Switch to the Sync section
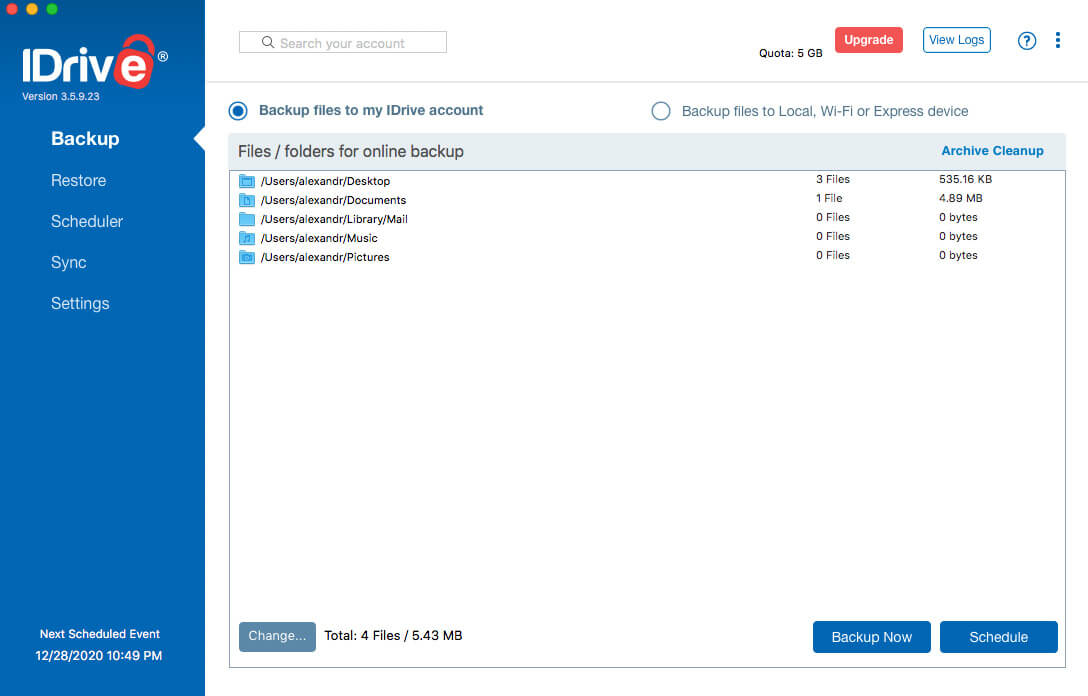 [x=69, y=262]
